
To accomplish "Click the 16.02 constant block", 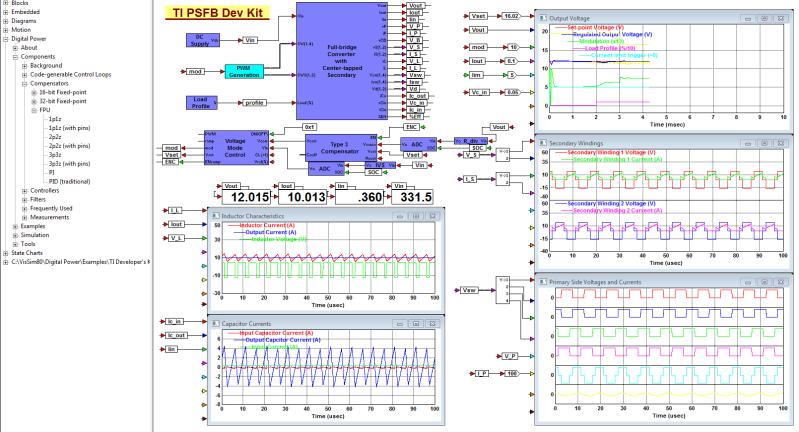I will (x=511, y=16).
